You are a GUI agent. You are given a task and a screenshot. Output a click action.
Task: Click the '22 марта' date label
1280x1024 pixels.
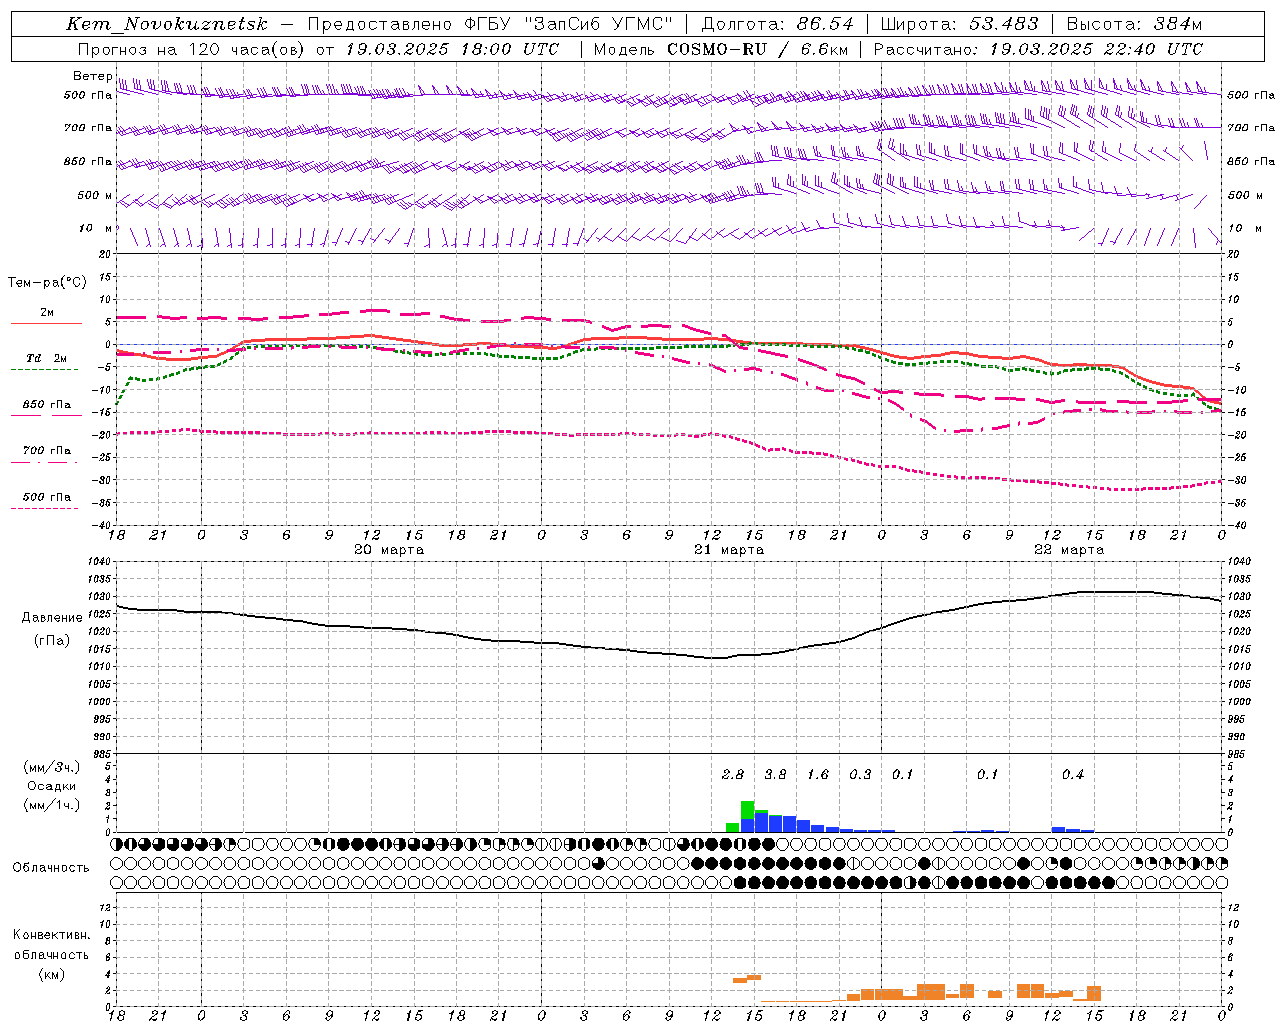1069,550
